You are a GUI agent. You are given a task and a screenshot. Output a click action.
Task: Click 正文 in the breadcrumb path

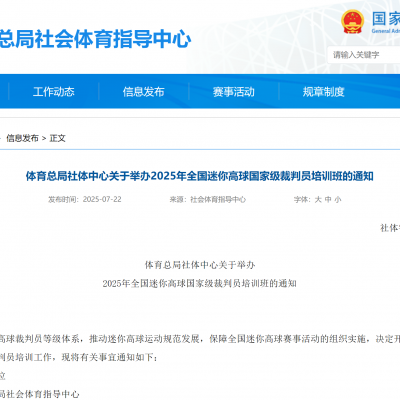(57, 138)
